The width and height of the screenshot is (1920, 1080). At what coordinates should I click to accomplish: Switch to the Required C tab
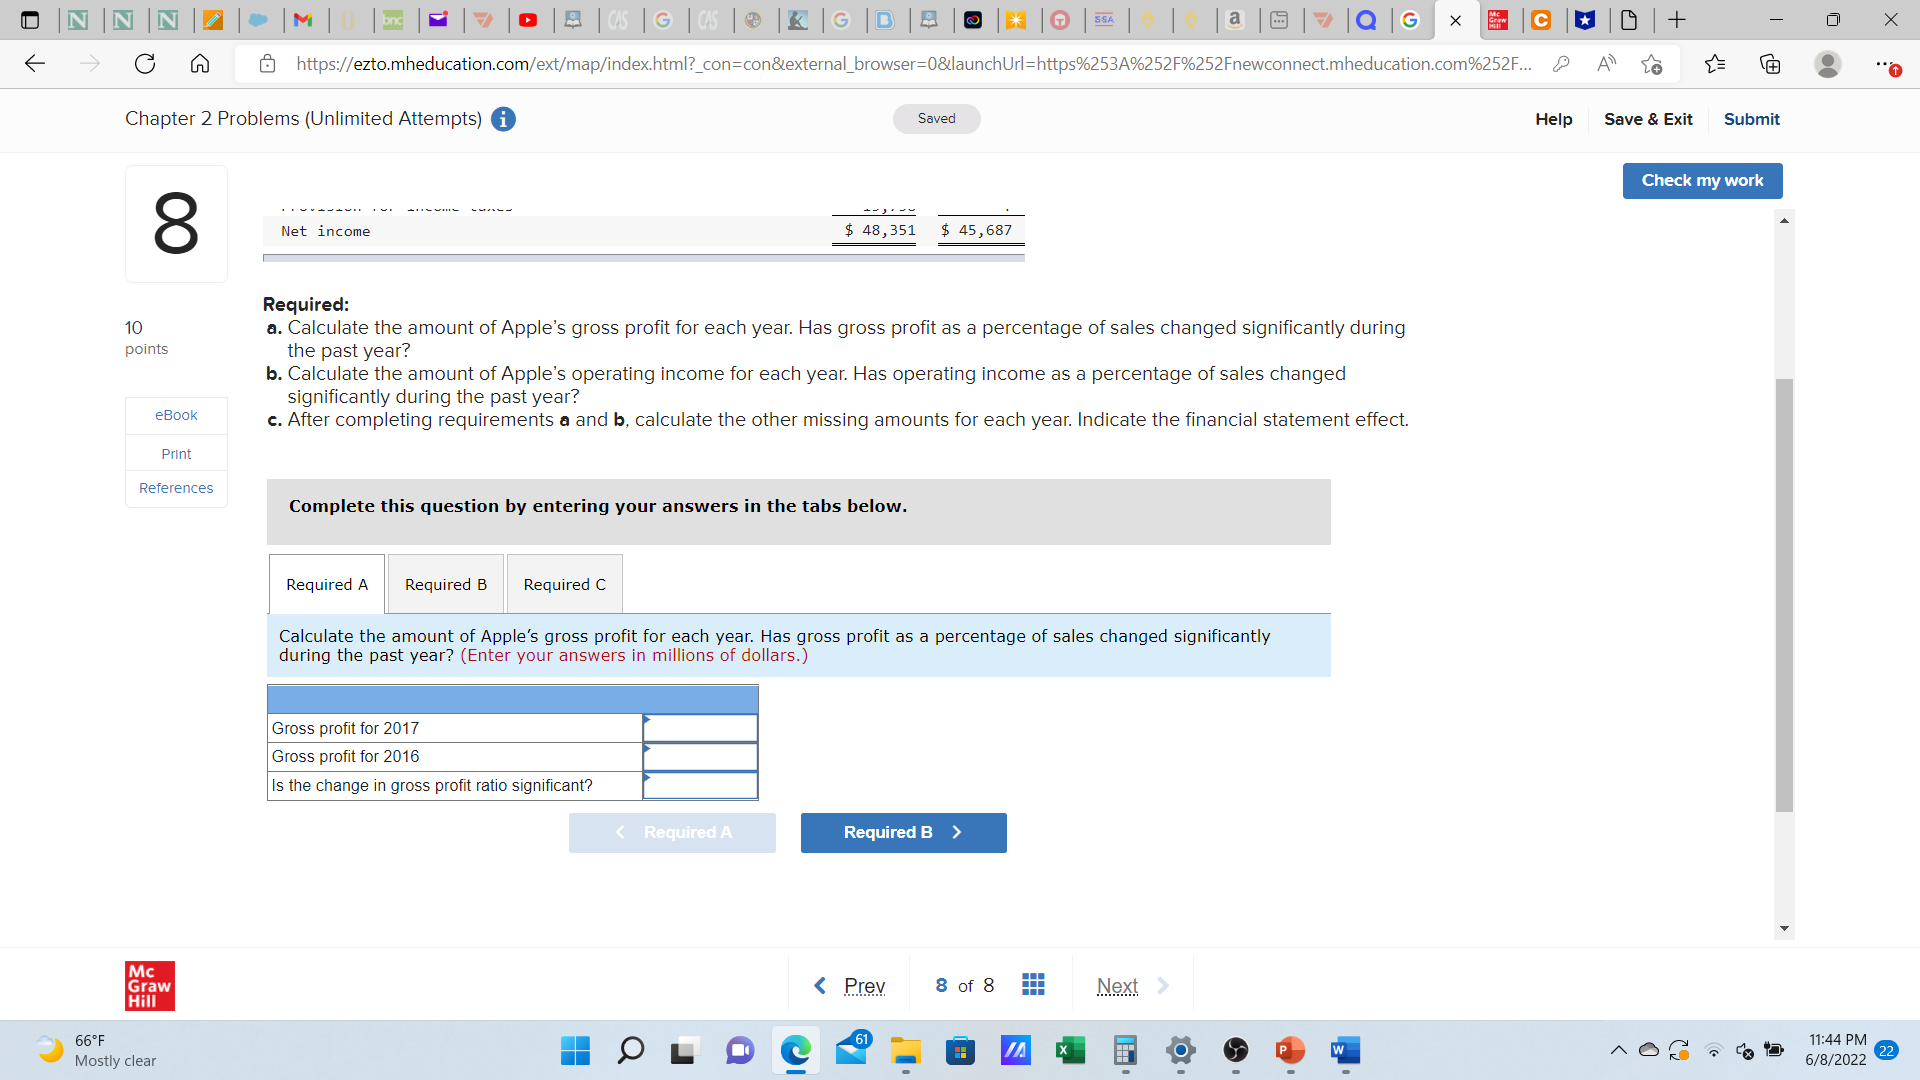[x=564, y=585]
